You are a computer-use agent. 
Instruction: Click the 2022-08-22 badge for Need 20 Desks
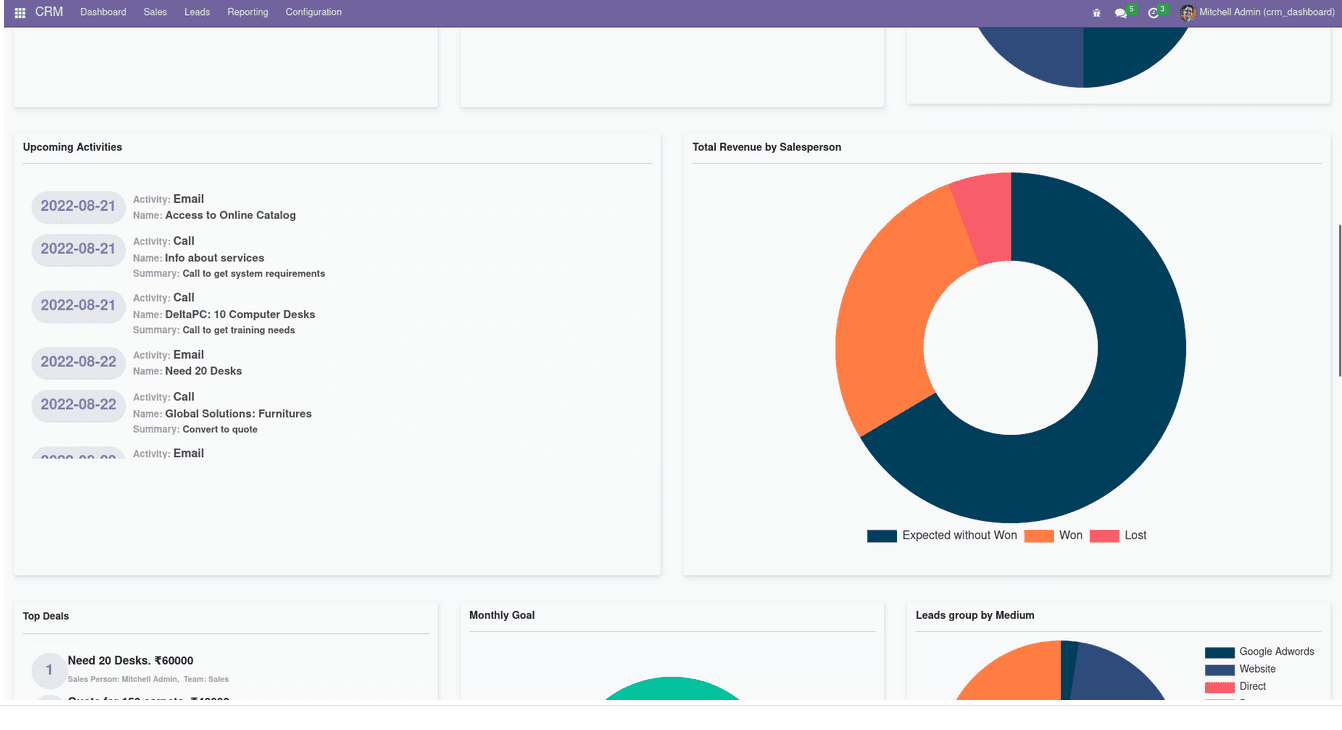pyautogui.click(x=78, y=362)
